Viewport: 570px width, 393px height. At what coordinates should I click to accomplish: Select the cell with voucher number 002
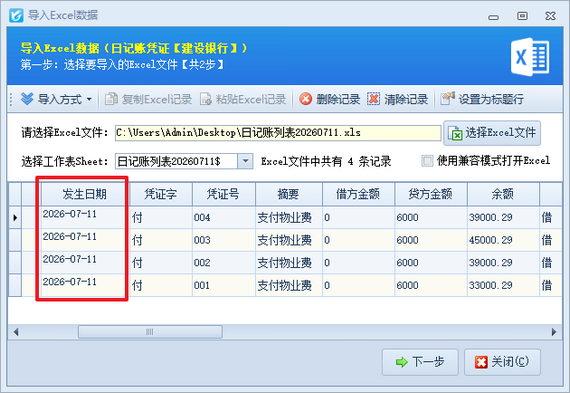coord(224,263)
